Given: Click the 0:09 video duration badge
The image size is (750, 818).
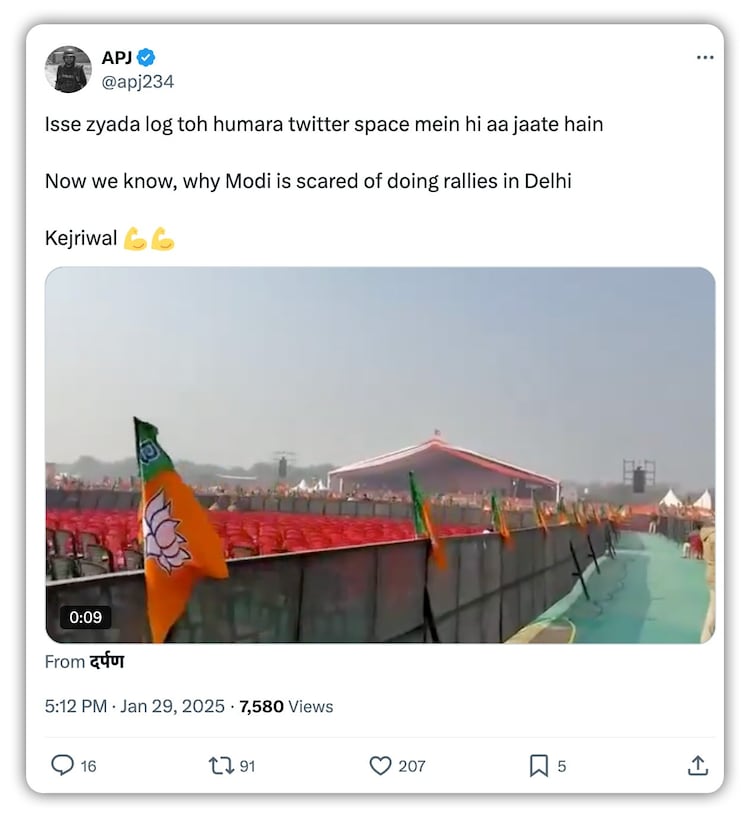Looking at the screenshot, I should coord(84,617).
